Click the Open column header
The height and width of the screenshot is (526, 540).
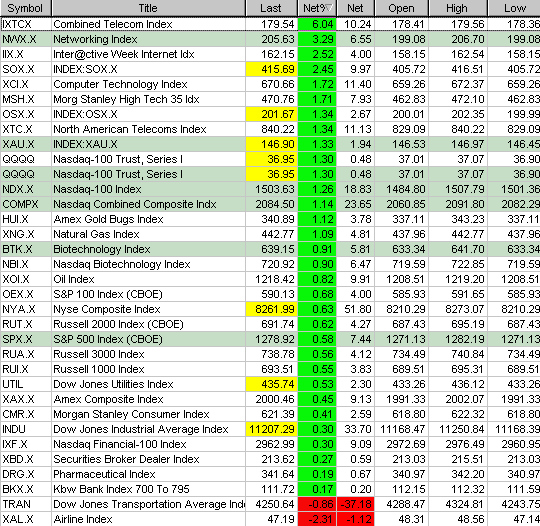401,8
